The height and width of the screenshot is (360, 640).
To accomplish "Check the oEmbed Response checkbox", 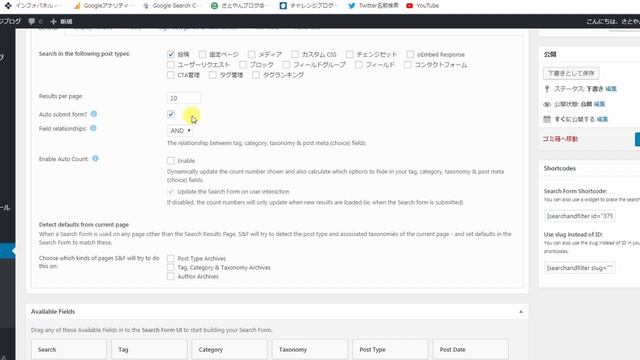I will [x=410, y=54].
